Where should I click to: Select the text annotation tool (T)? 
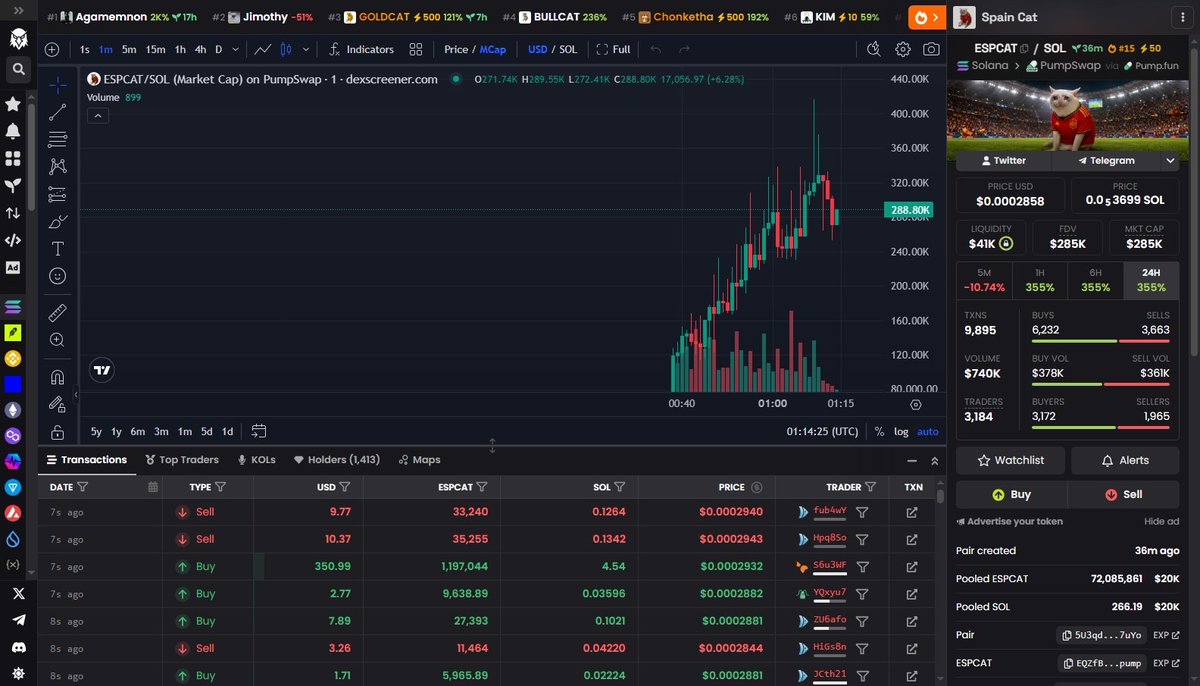point(57,248)
